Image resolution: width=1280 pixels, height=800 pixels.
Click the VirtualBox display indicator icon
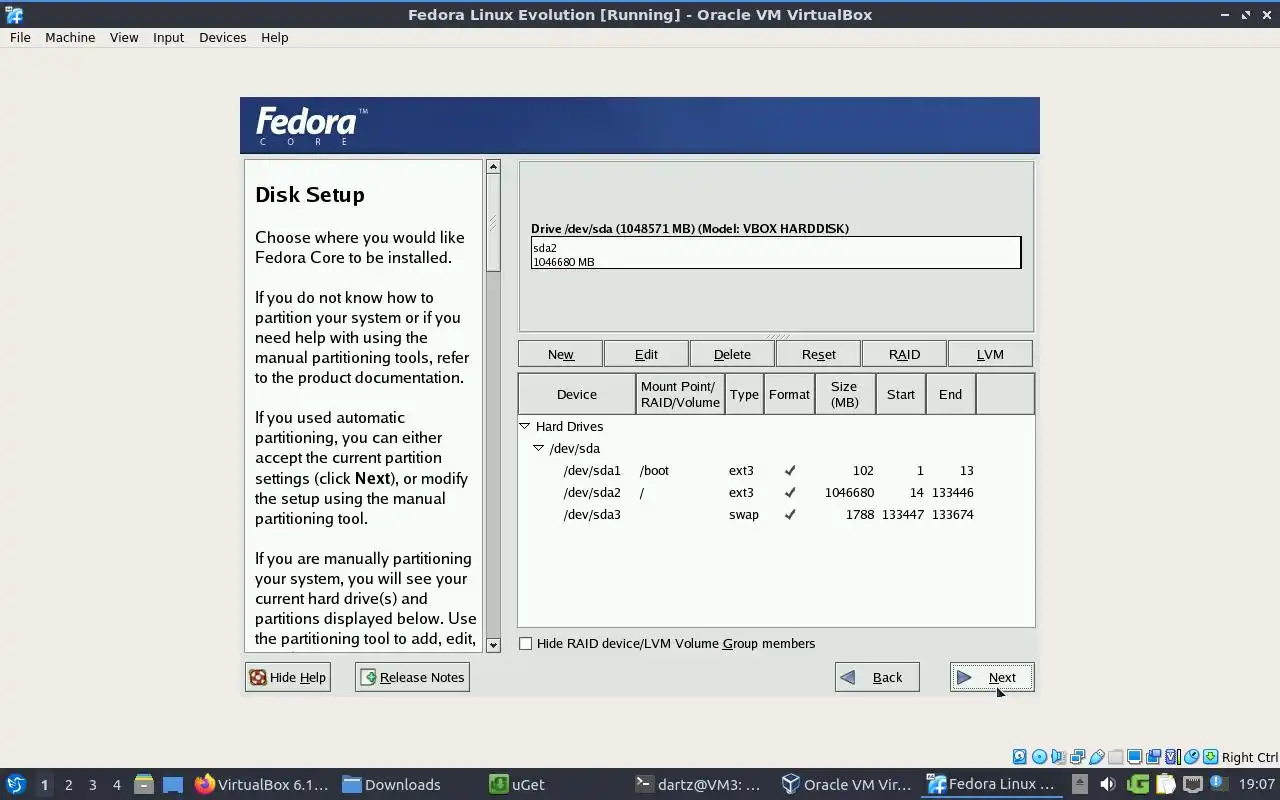tap(1134, 757)
